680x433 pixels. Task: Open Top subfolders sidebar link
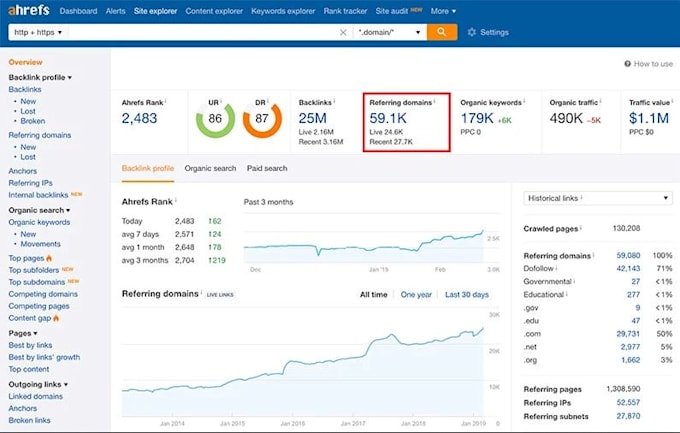pos(33,270)
